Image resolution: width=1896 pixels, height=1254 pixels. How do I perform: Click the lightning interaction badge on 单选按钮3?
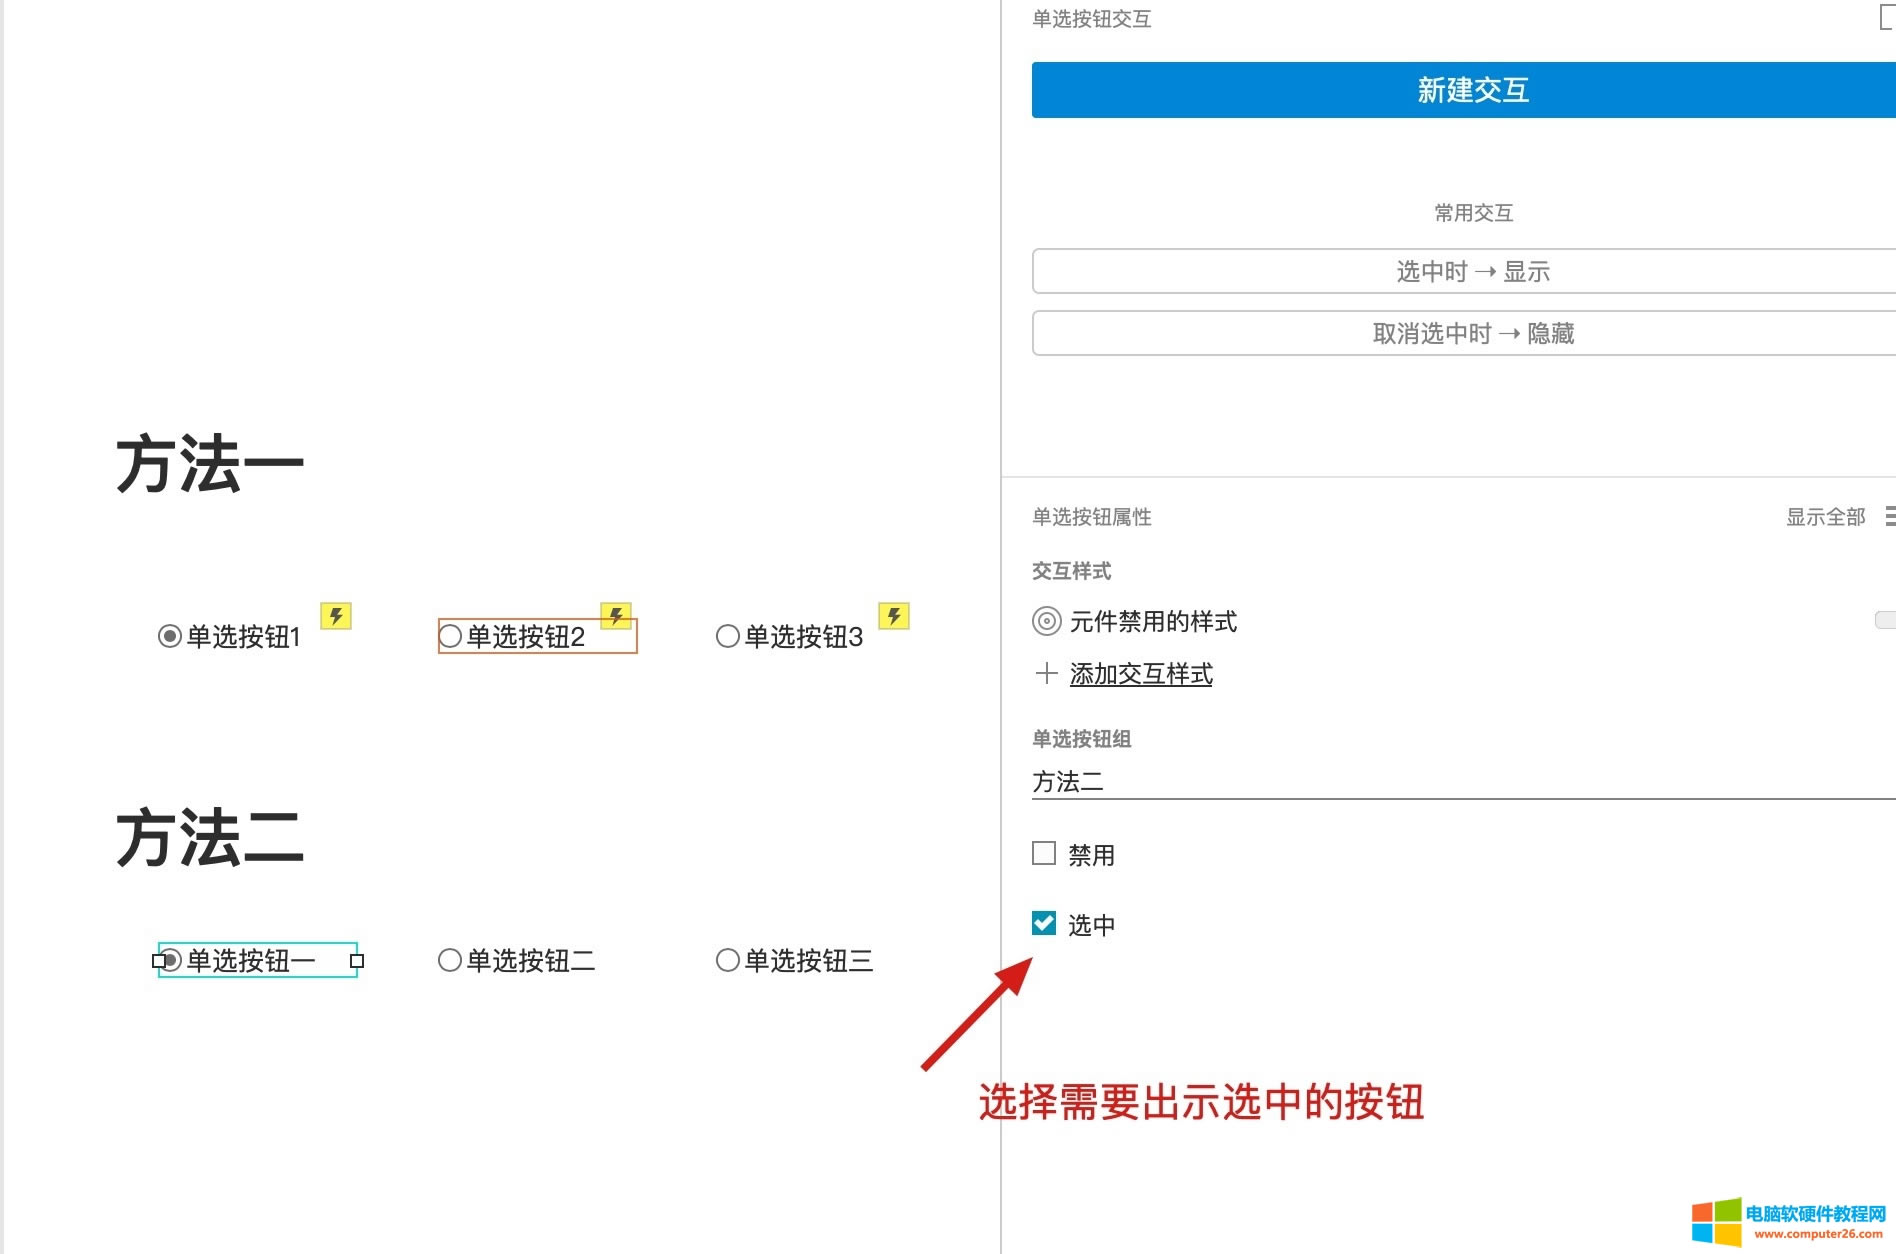pyautogui.click(x=894, y=616)
